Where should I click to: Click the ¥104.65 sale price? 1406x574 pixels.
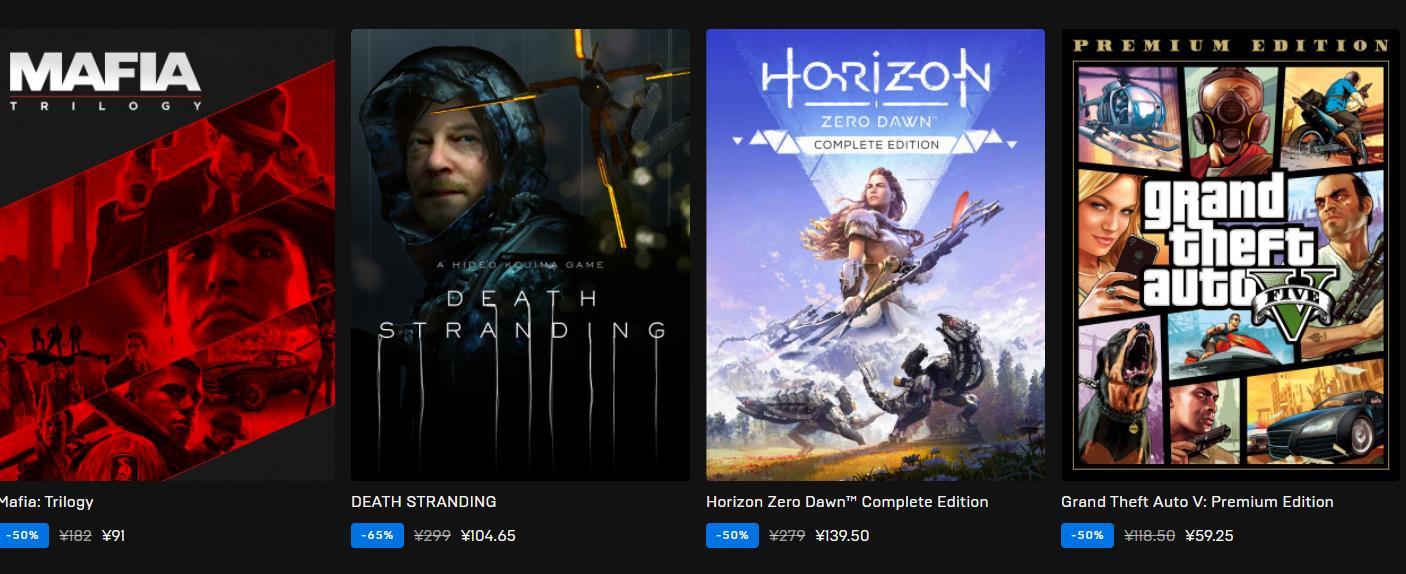488,536
